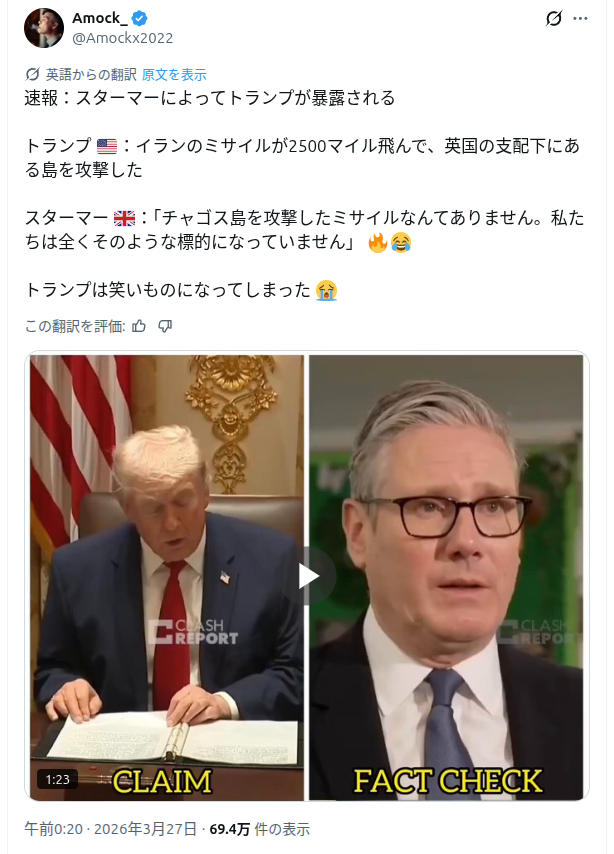
Task: Click the CLAIM side of the video
Action: coord(167,577)
